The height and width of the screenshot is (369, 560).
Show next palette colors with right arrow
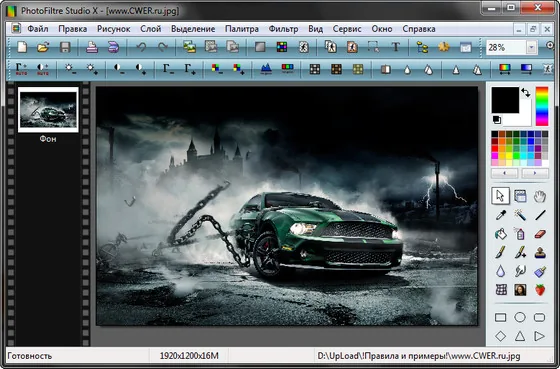click(x=535, y=173)
